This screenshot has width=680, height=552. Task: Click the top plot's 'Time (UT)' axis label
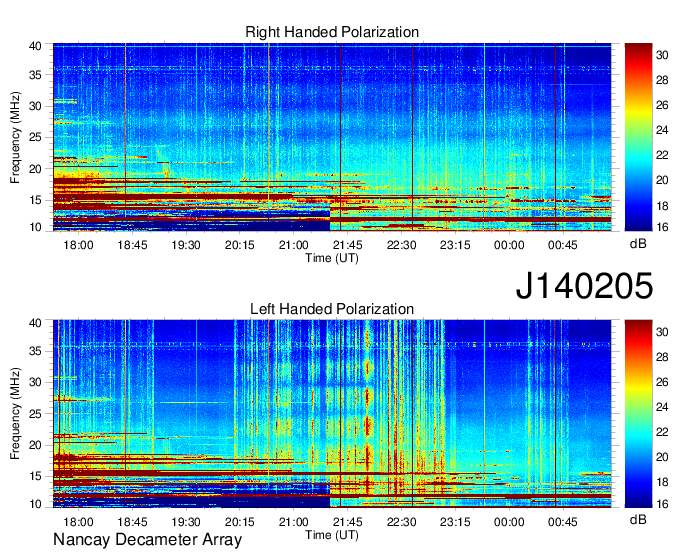[x=332, y=258]
